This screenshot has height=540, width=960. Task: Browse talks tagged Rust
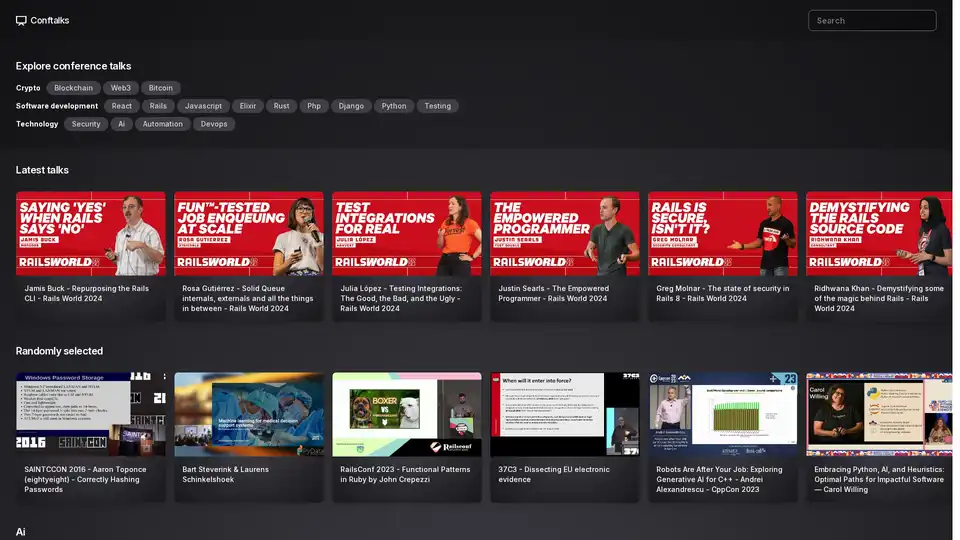click(x=282, y=106)
